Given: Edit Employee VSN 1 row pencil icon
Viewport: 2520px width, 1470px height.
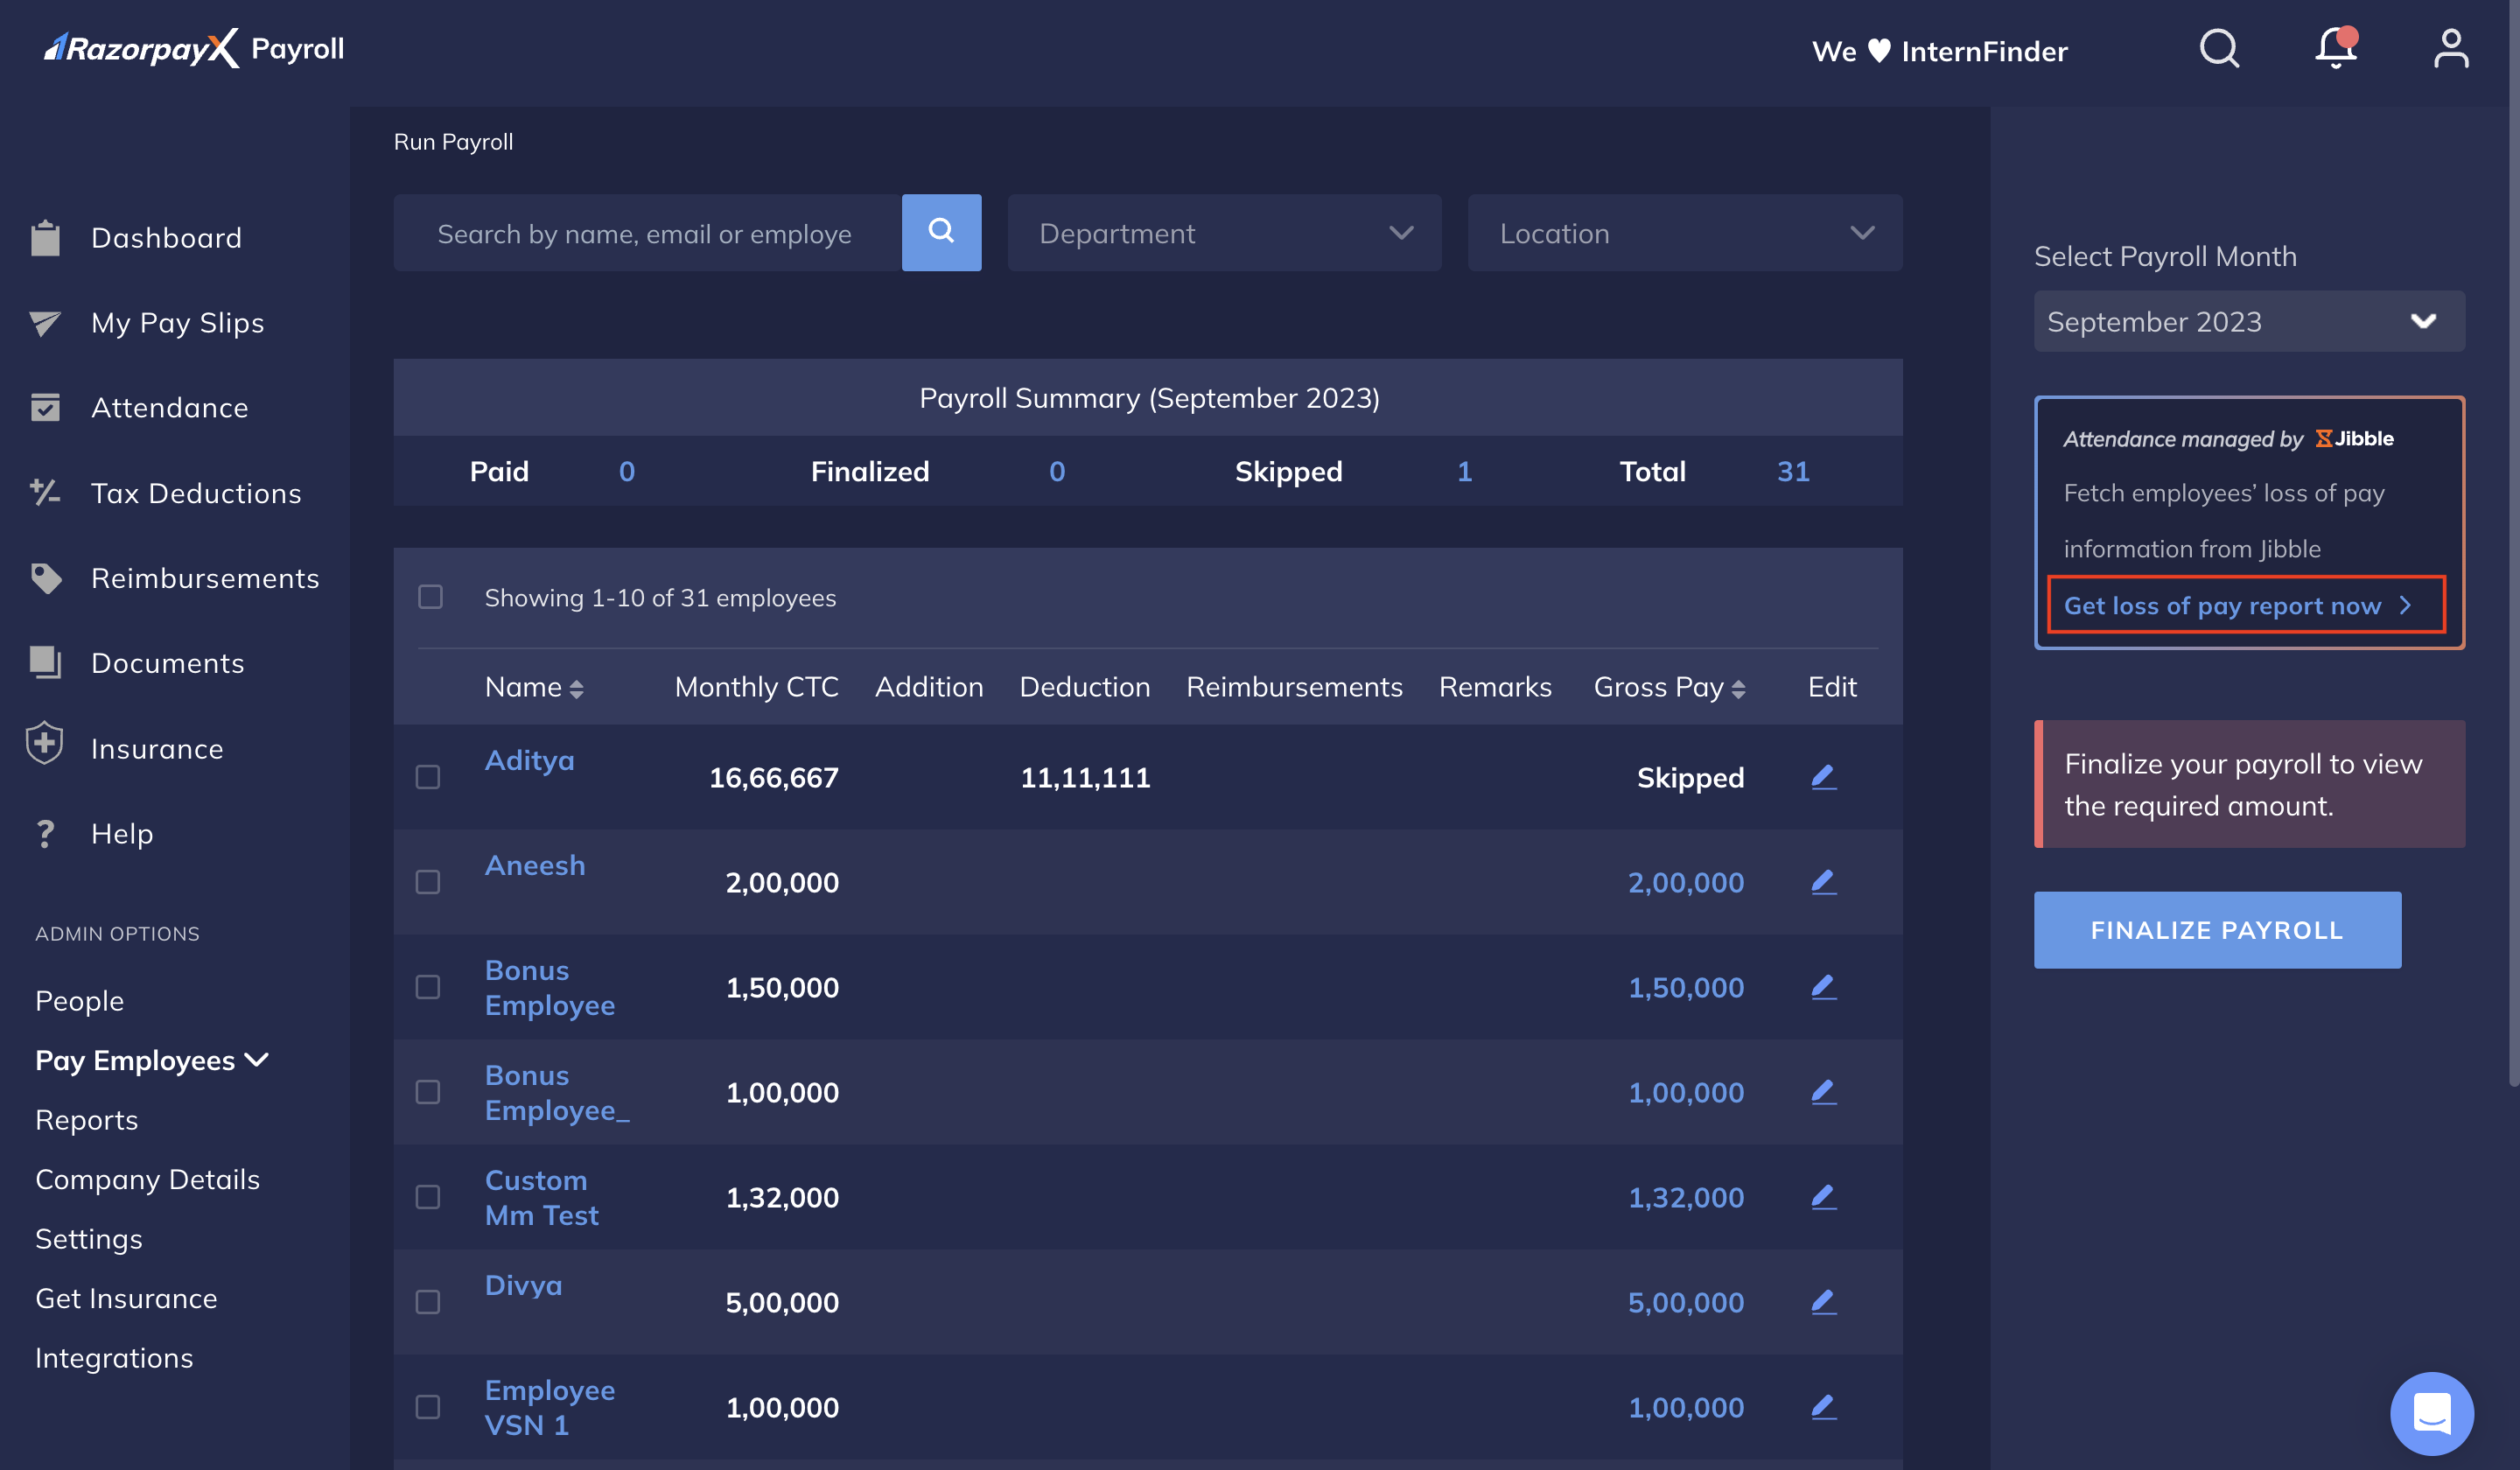Looking at the screenshot, I should 1823,1407.
